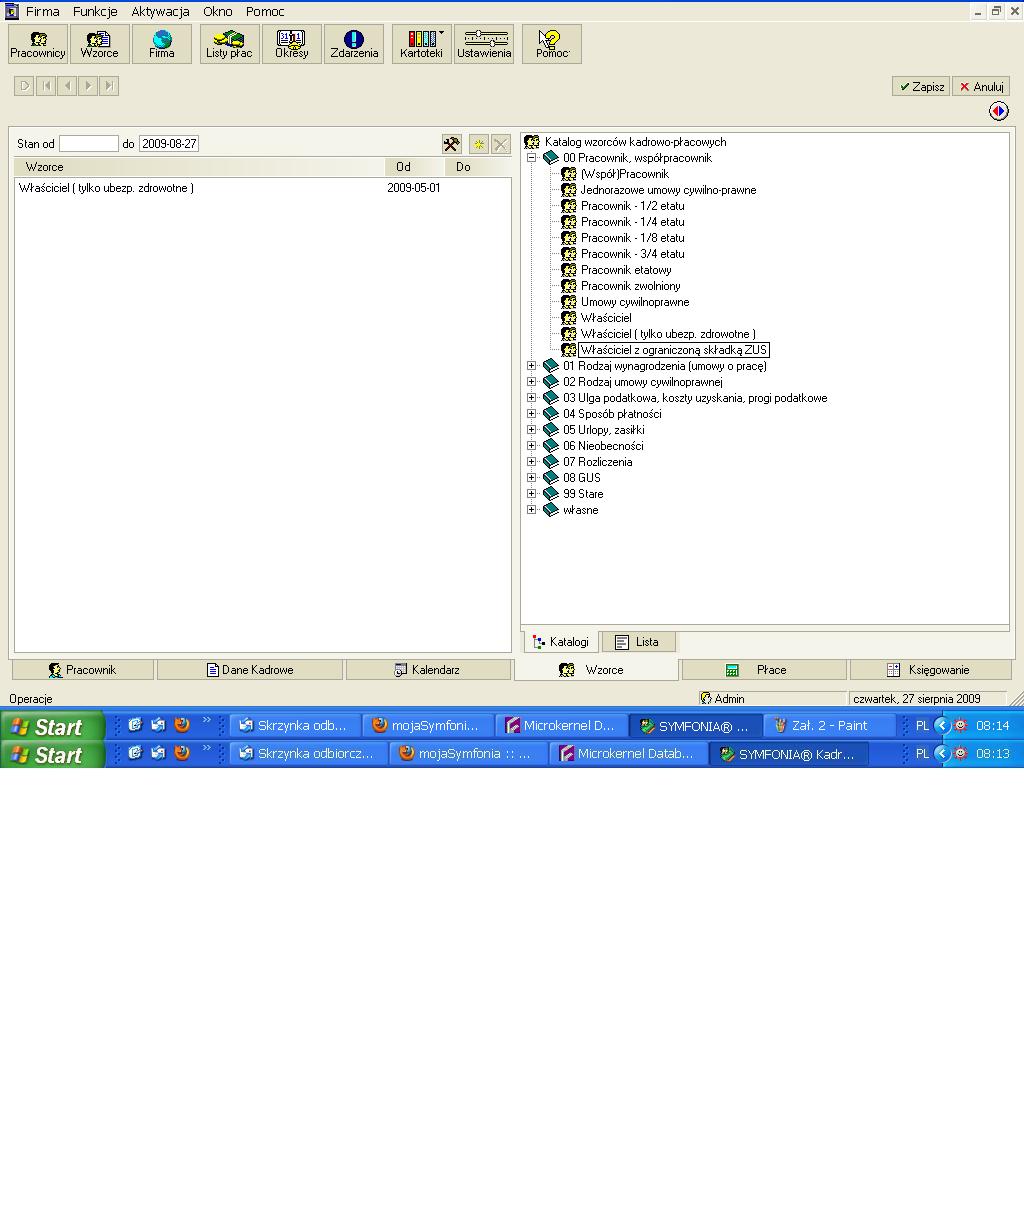The width and height of the screenshot is (1024, 1224).
Task: Click the hammer tools icon above Wzorce list
Action: (452, 144)
